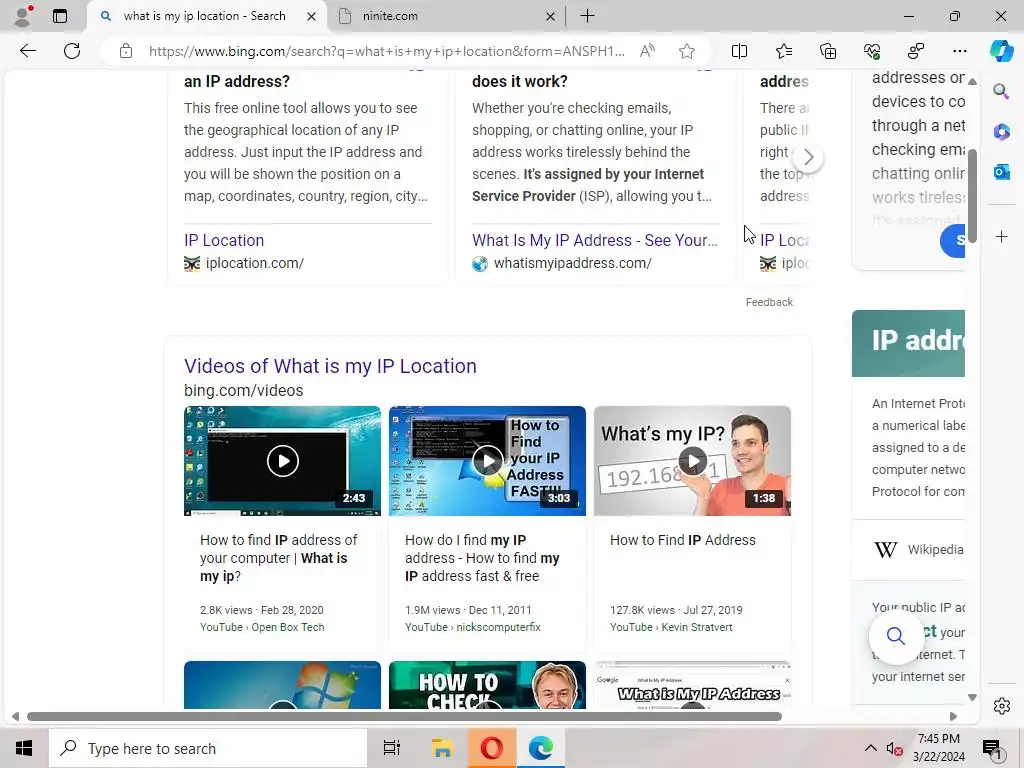
Task: Click the floating search magnifier button
Action: point(895,635)
